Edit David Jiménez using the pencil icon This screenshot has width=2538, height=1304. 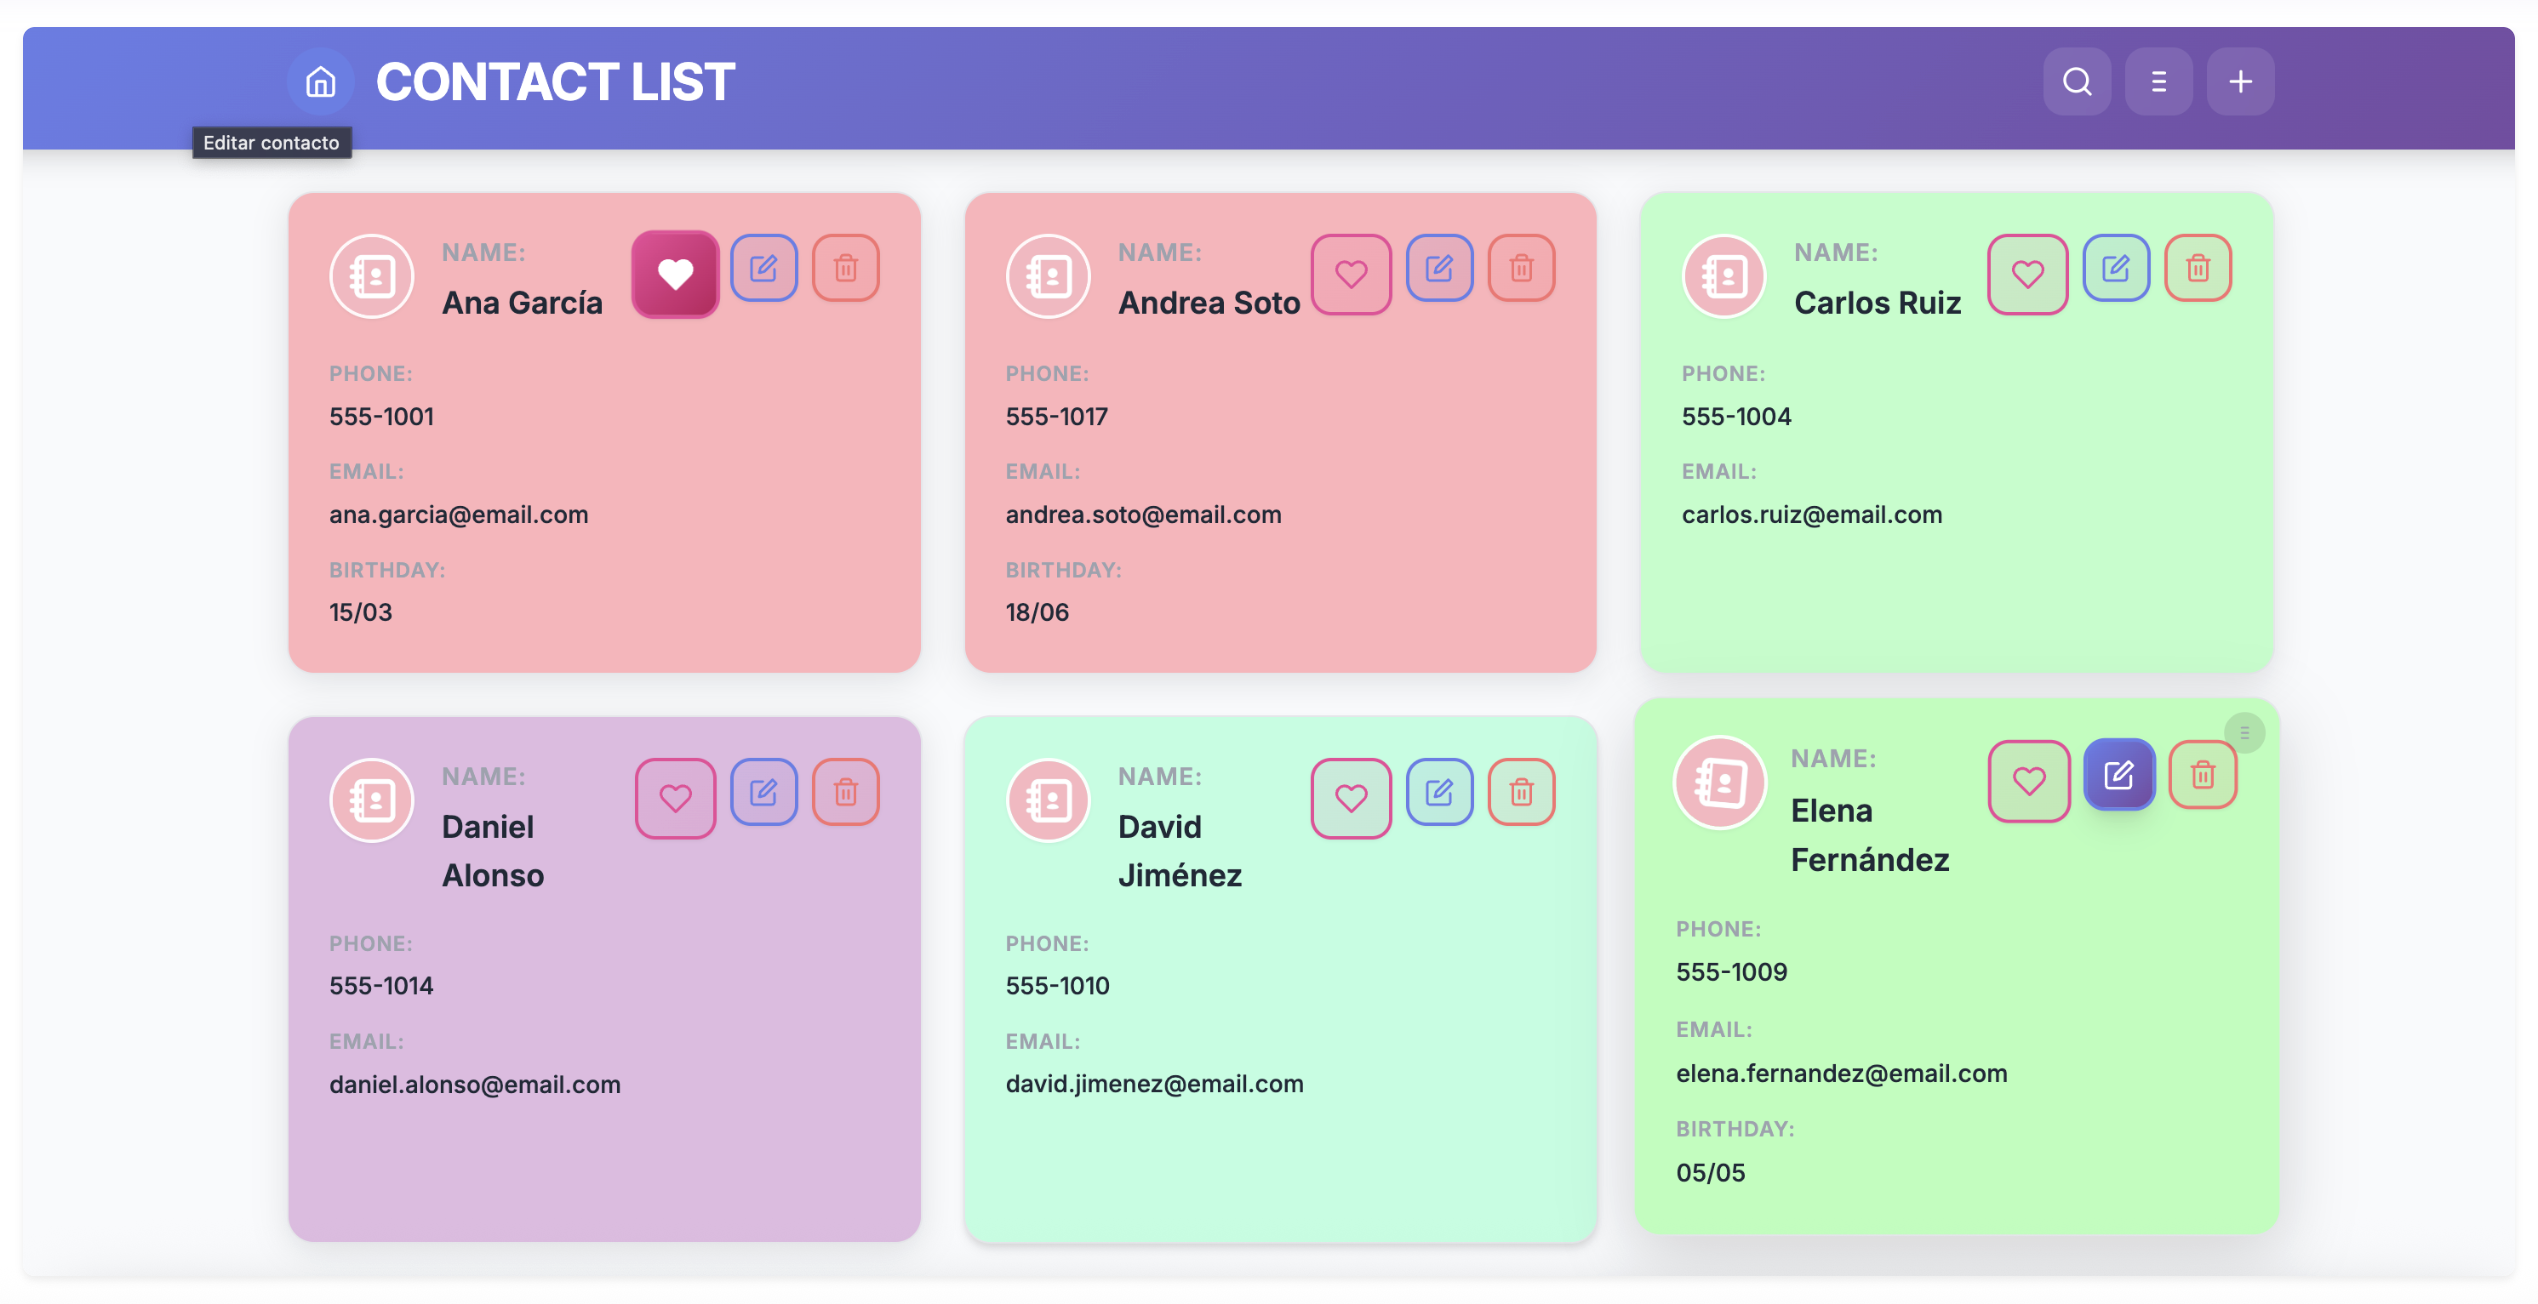(x=1440, y=791)
